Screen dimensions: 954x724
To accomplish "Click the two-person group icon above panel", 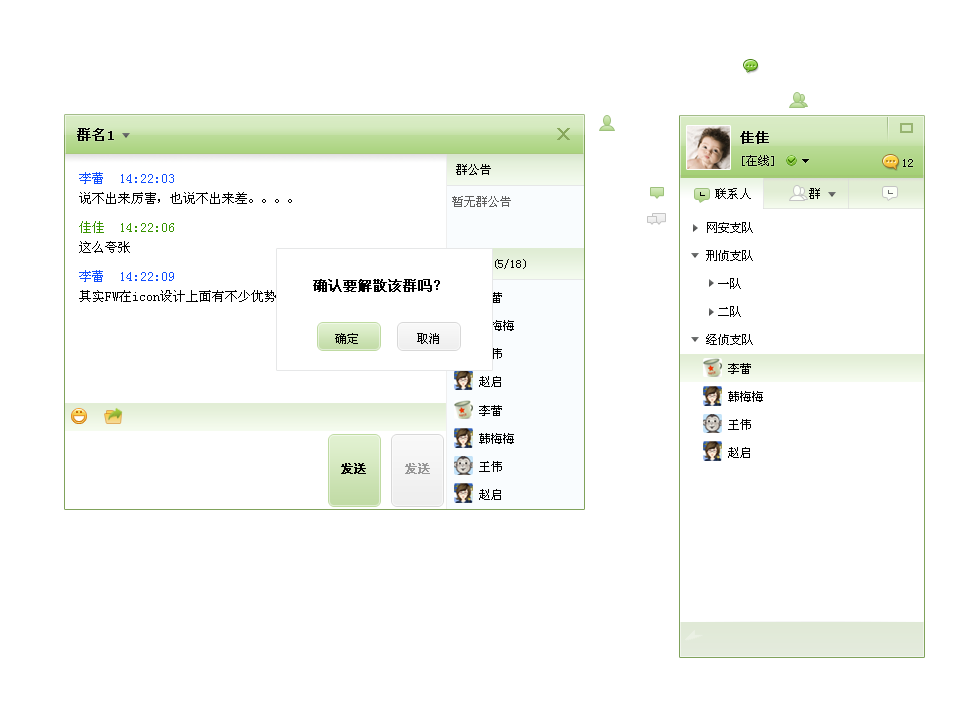I will [798, 100].
